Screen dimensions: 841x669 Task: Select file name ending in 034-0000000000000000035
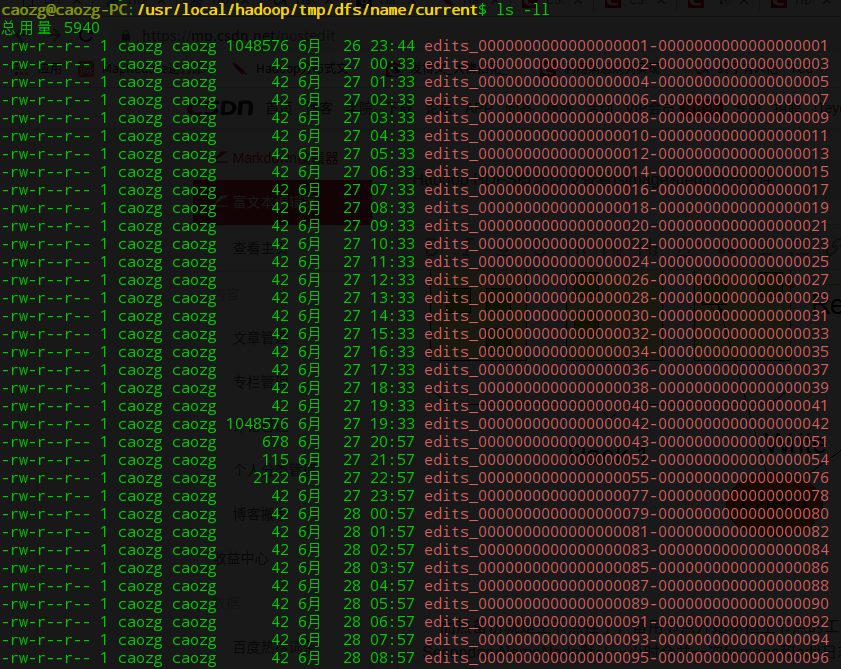[626, 352]
